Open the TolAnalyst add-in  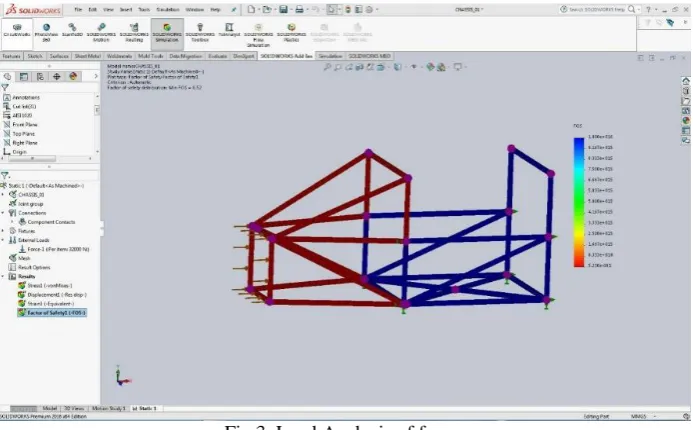click(x=229, y=30)
